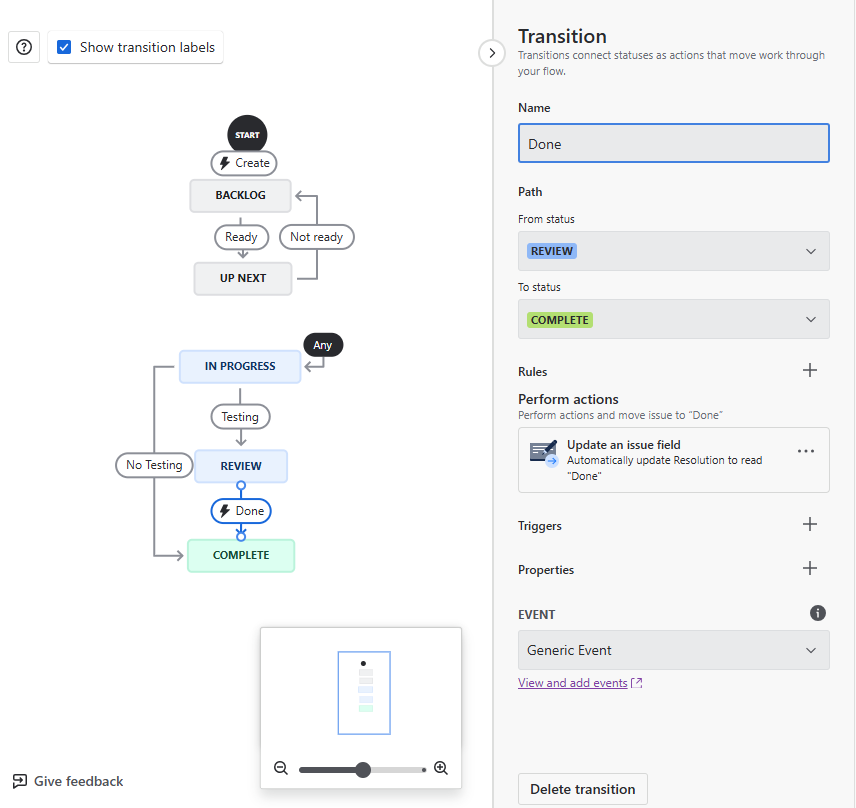Screen dimensions: 856x808
Task: Open the To status dropdown showing COMPLETE
Action: 673,319
